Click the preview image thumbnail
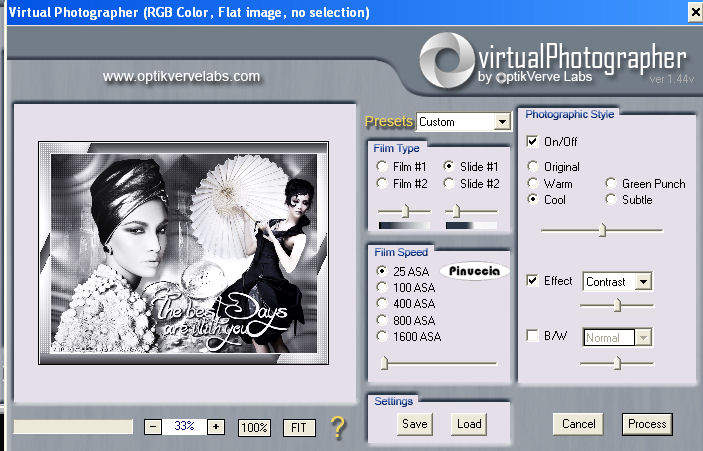This screenshot has width=703, height=451. point(184,253)
